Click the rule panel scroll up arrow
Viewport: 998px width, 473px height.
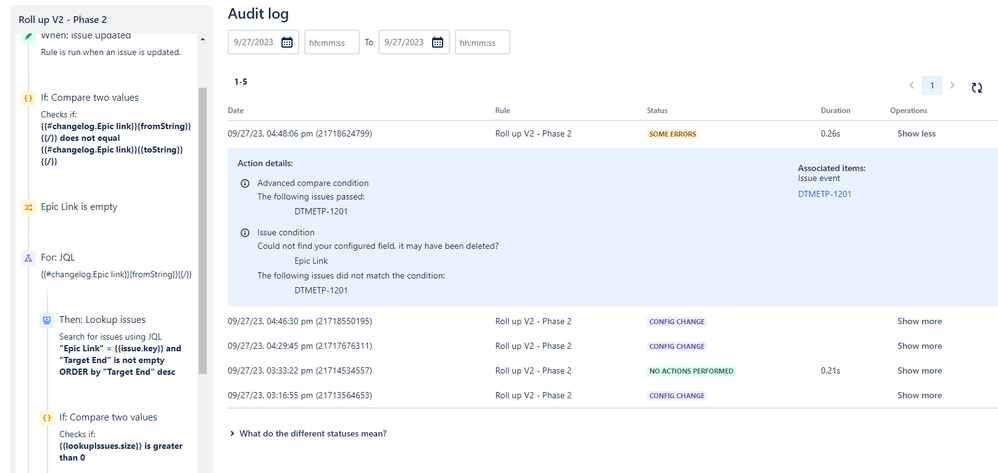coord(203,39)
